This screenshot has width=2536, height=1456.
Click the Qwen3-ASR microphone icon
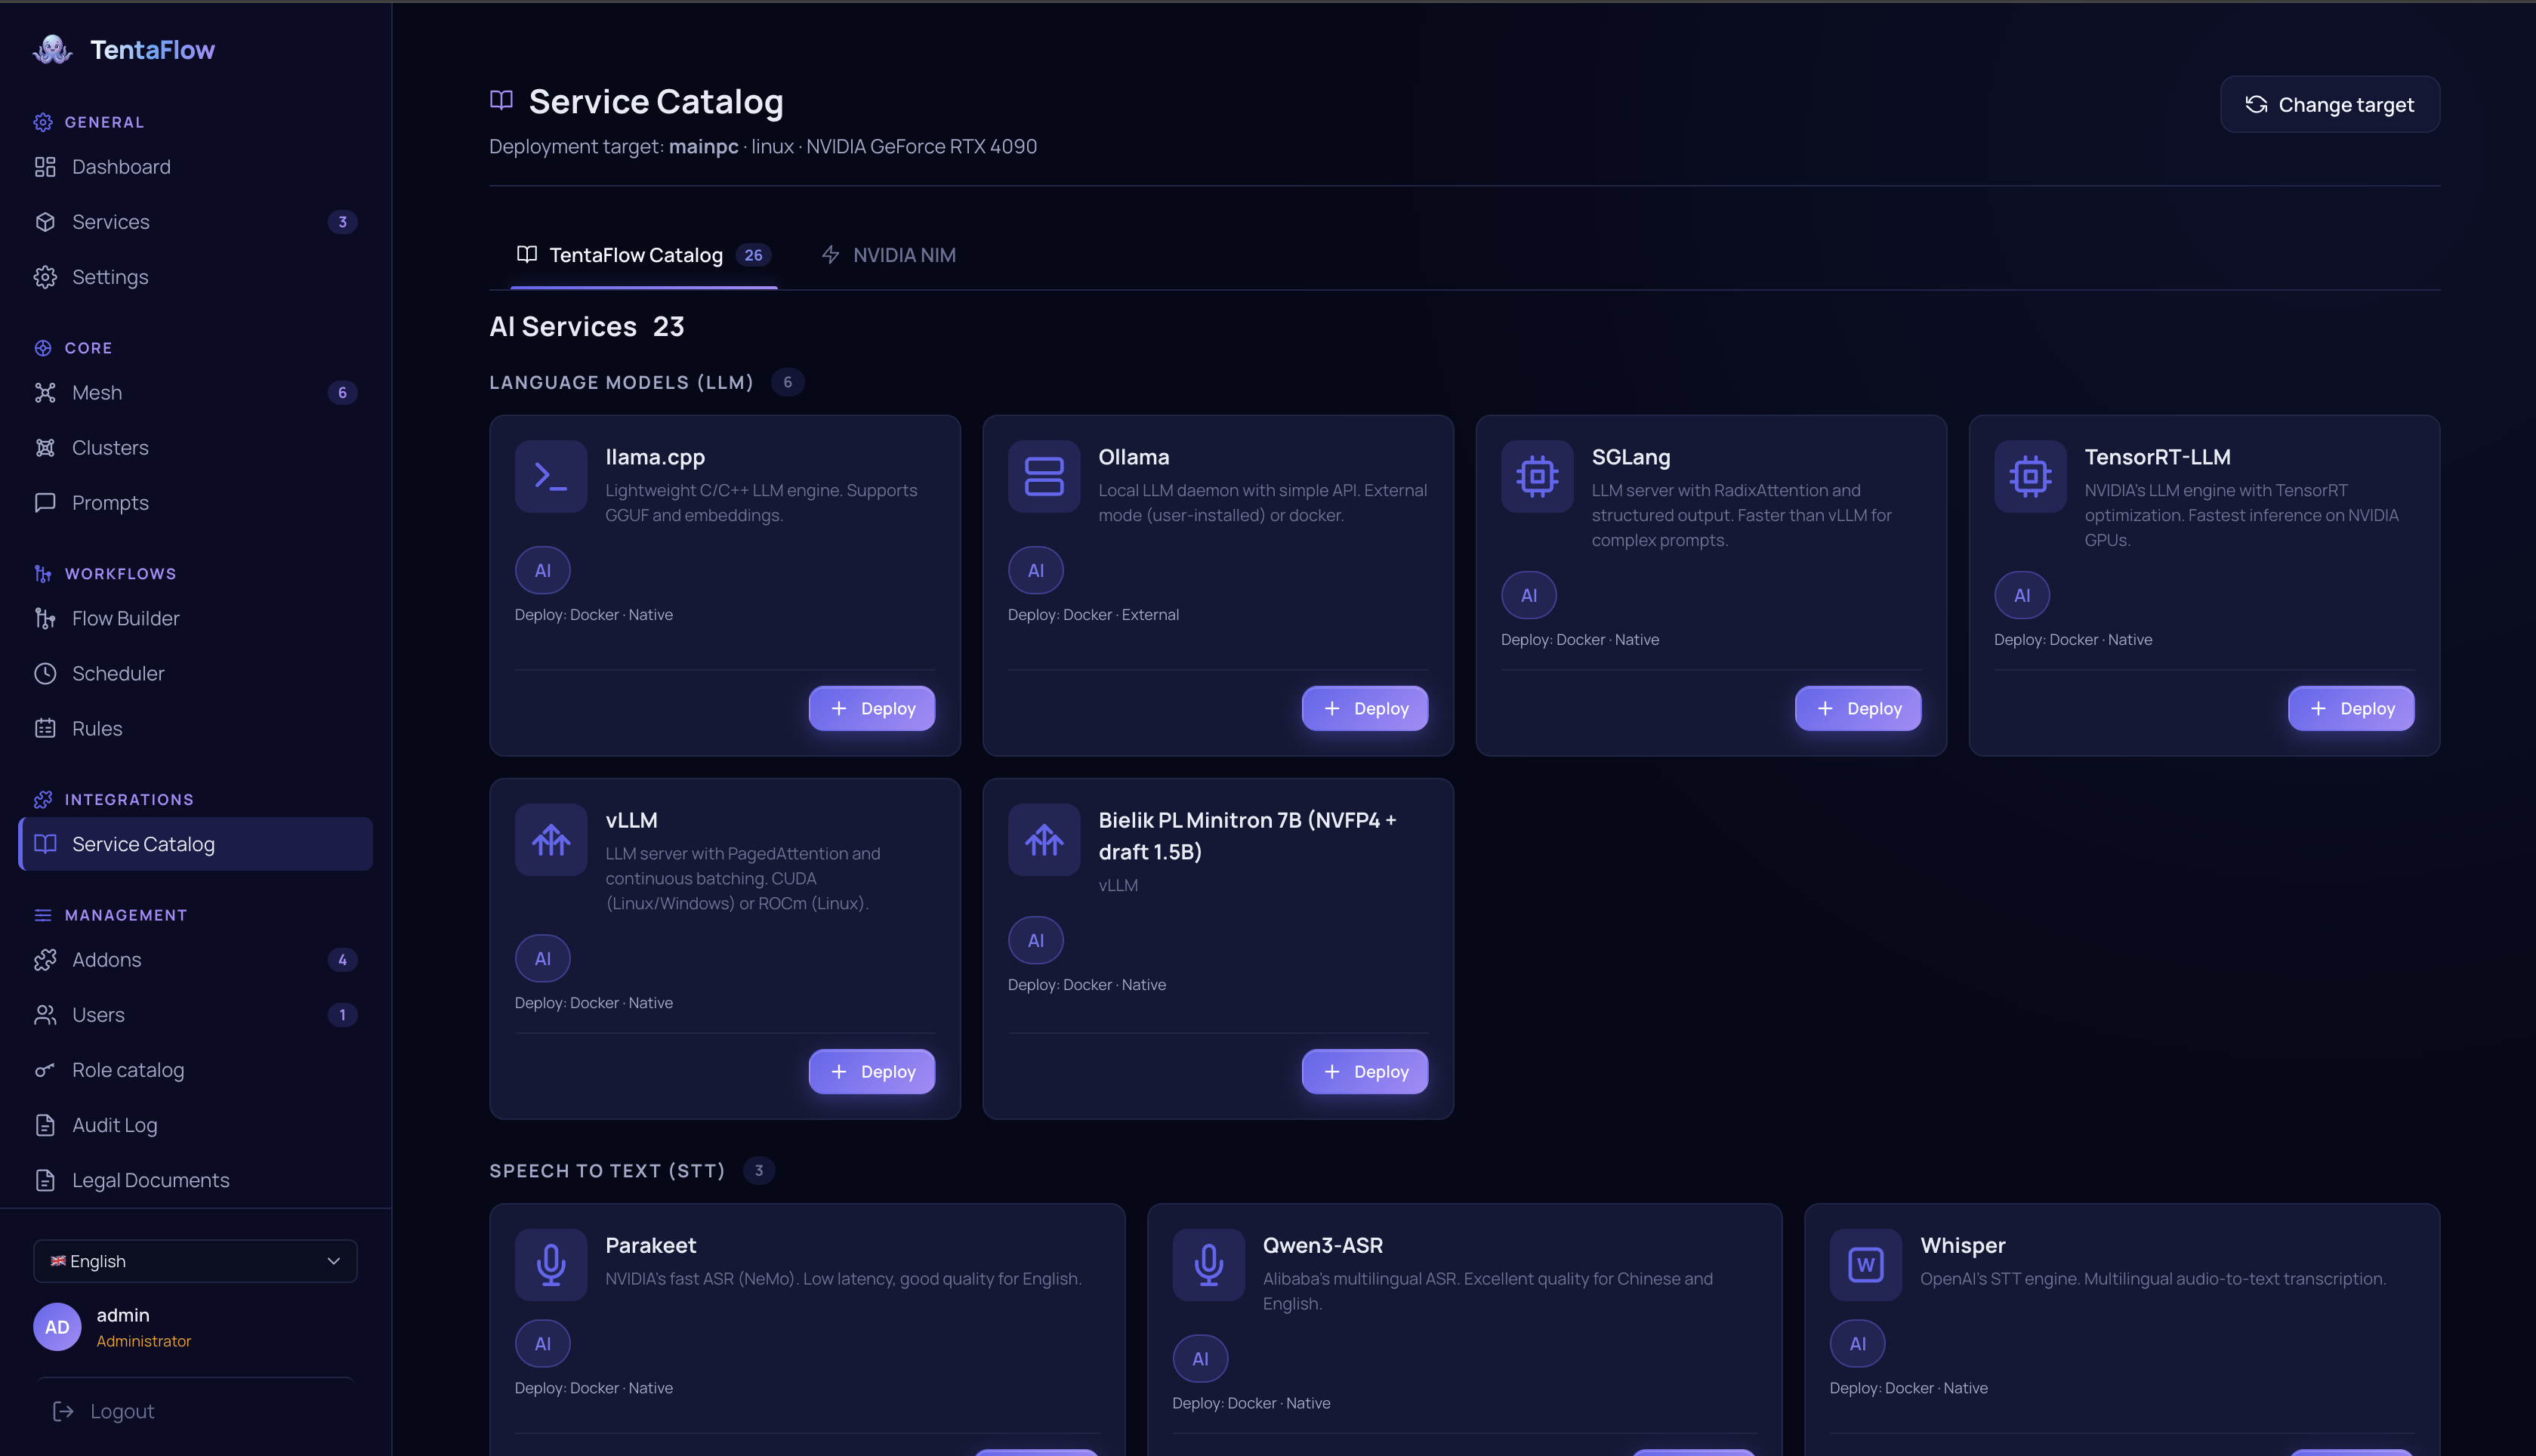coord(1208,1264)
